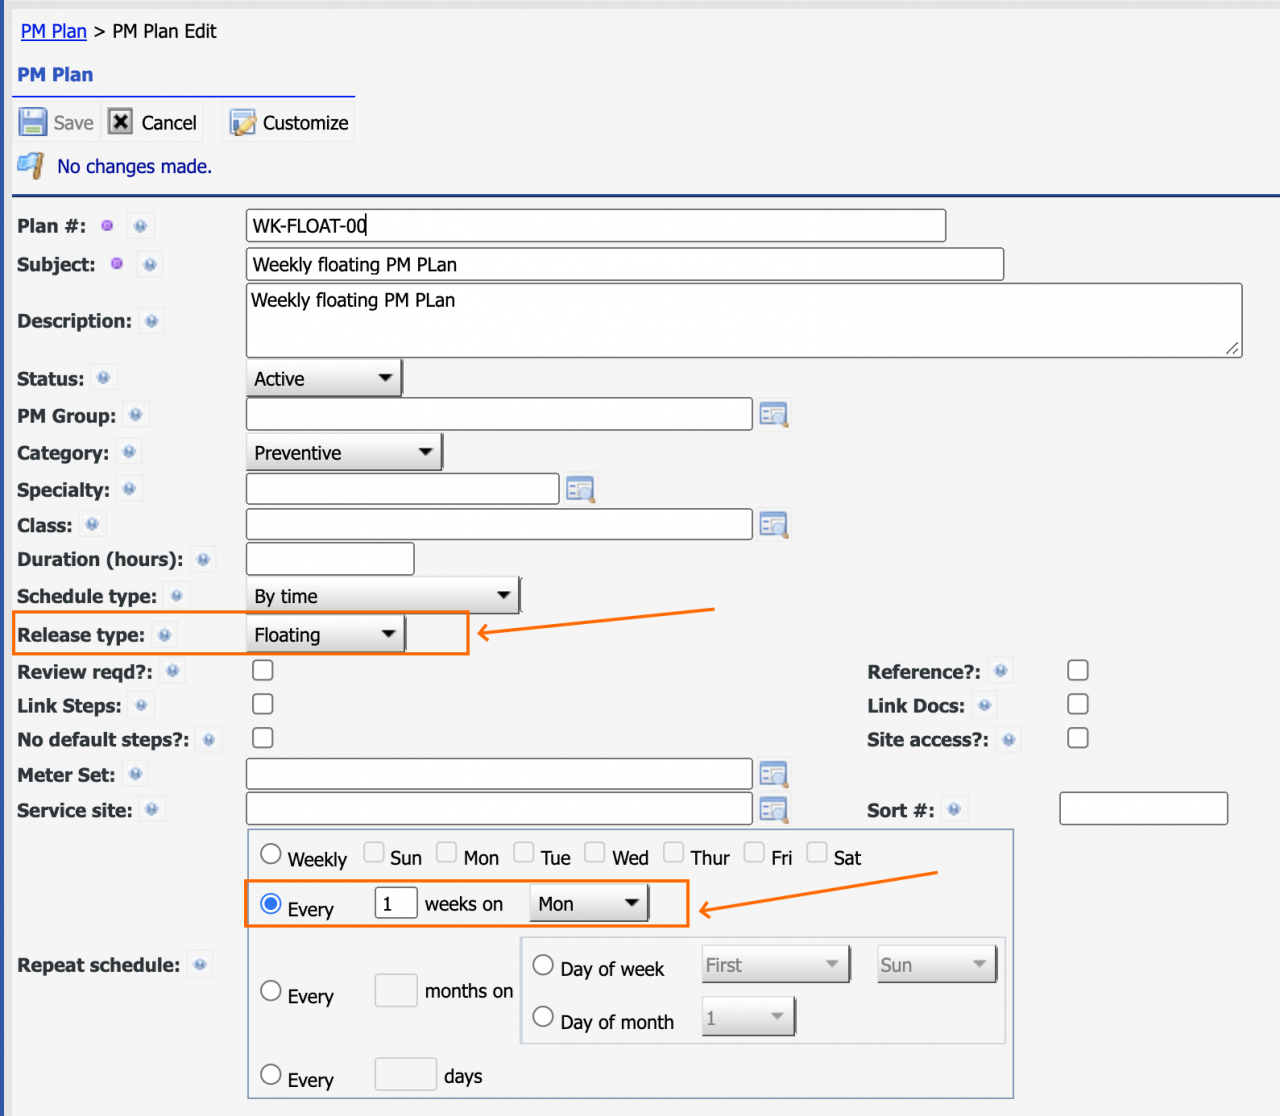Select the Day of month radio button
Screen dimensions: 1280x1116
[x=543, y=1017]
